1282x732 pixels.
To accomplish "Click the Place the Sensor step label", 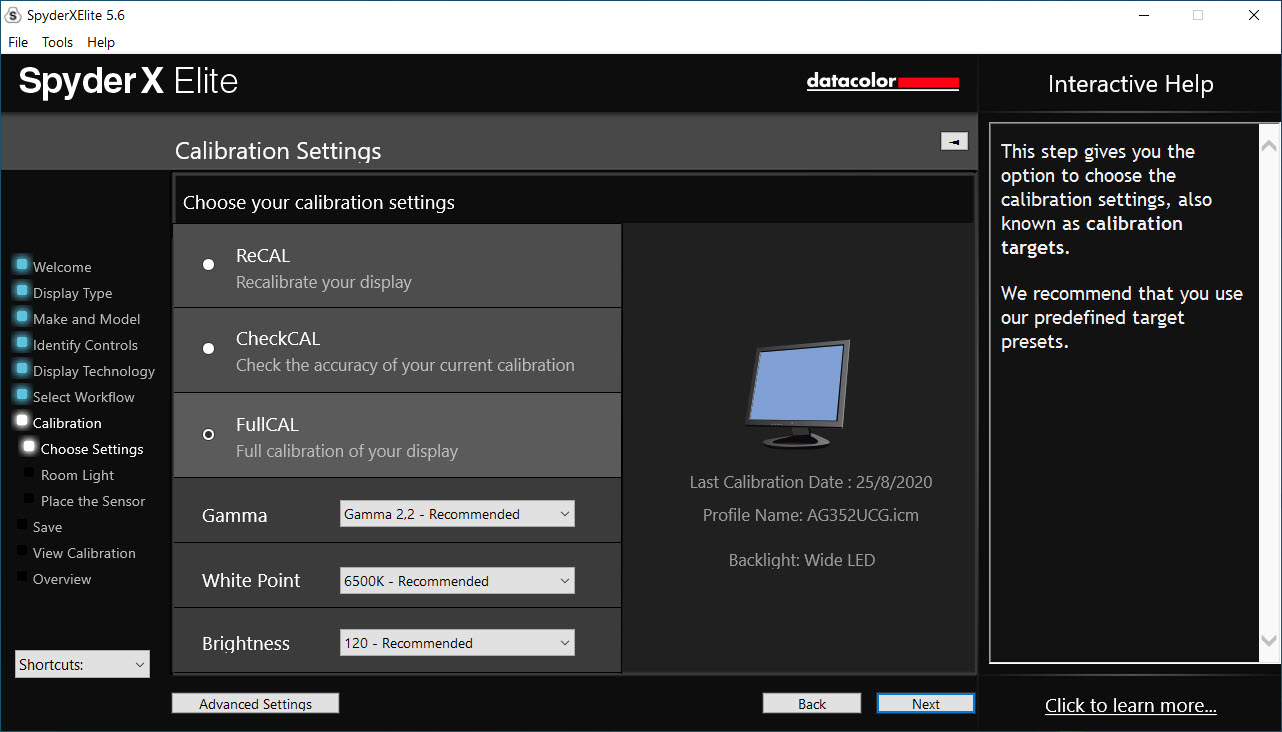I will point(93,501).
